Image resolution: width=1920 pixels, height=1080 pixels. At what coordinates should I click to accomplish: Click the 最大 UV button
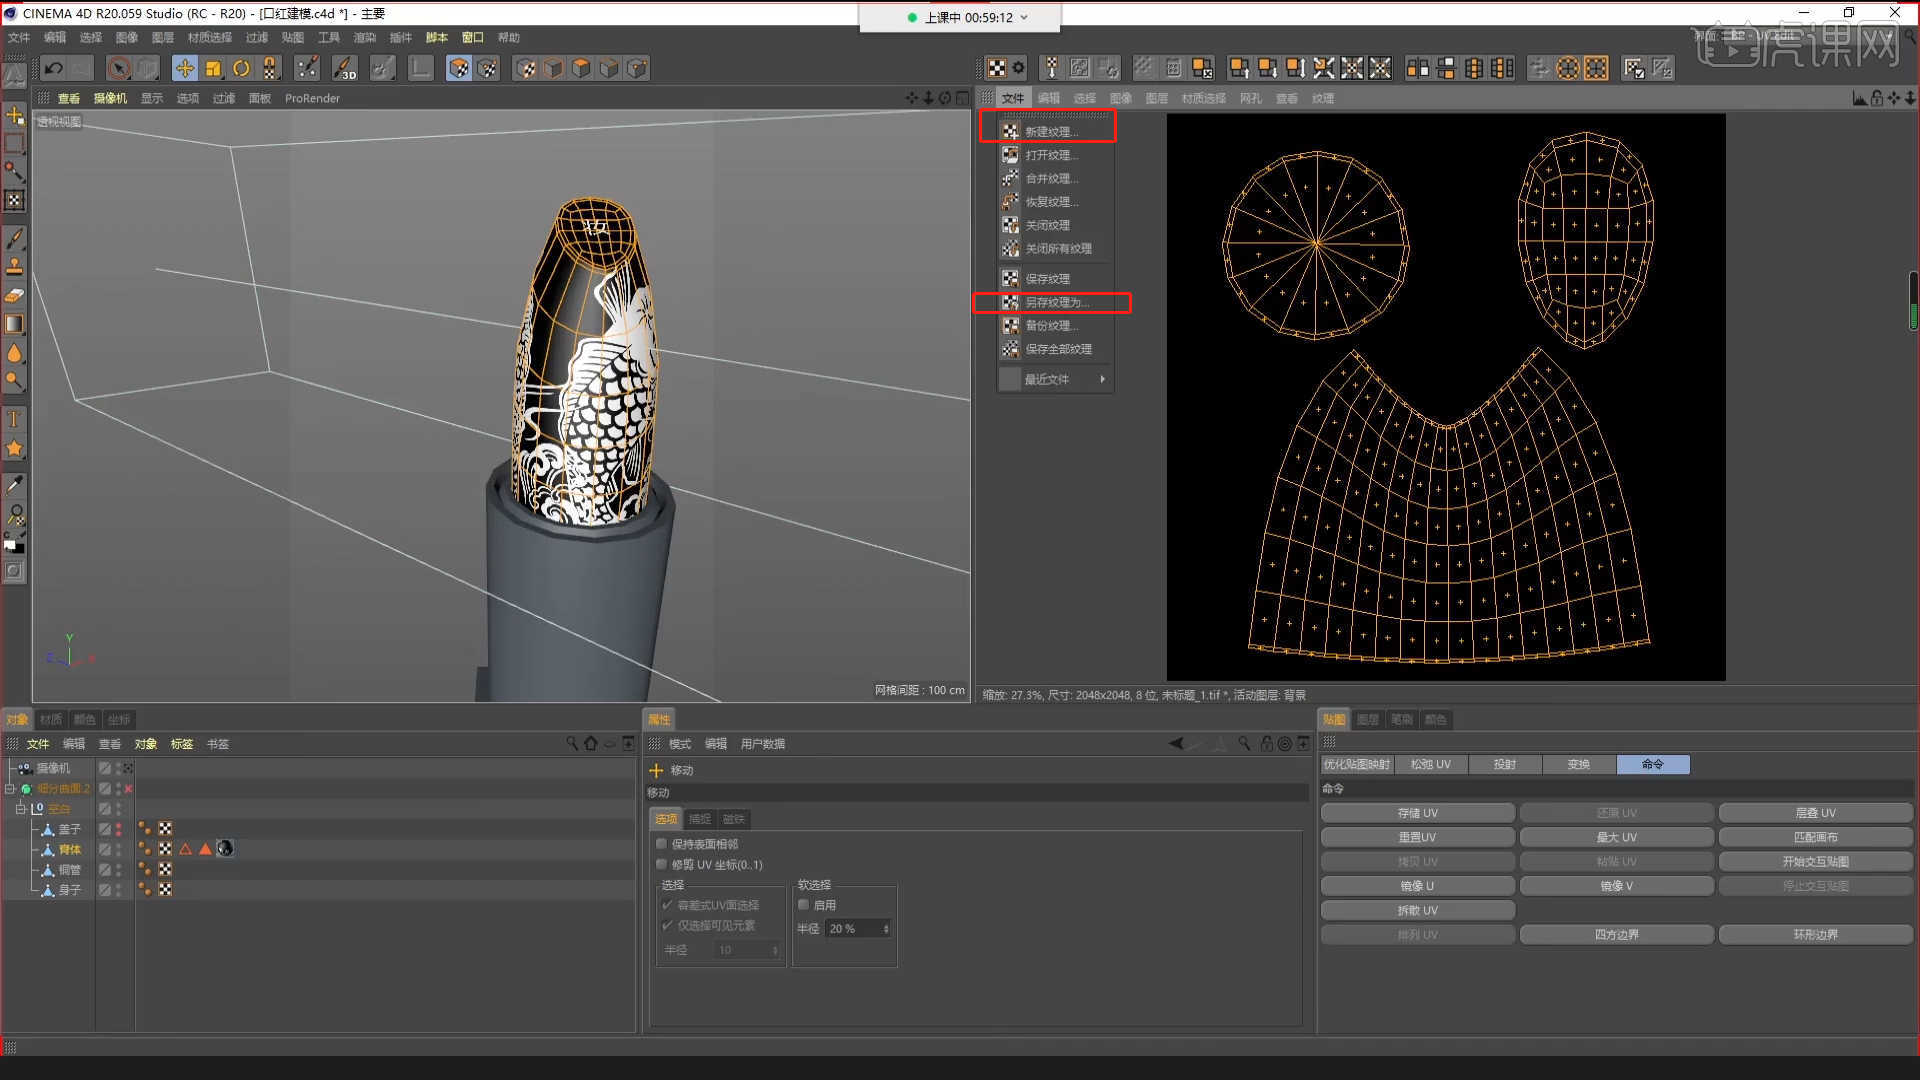1616,837
